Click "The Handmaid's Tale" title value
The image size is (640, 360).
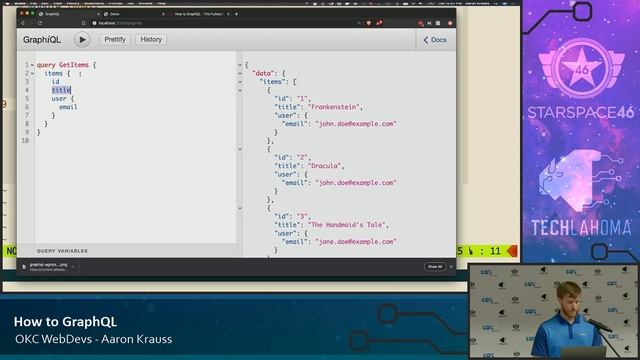tap(348, 225)
